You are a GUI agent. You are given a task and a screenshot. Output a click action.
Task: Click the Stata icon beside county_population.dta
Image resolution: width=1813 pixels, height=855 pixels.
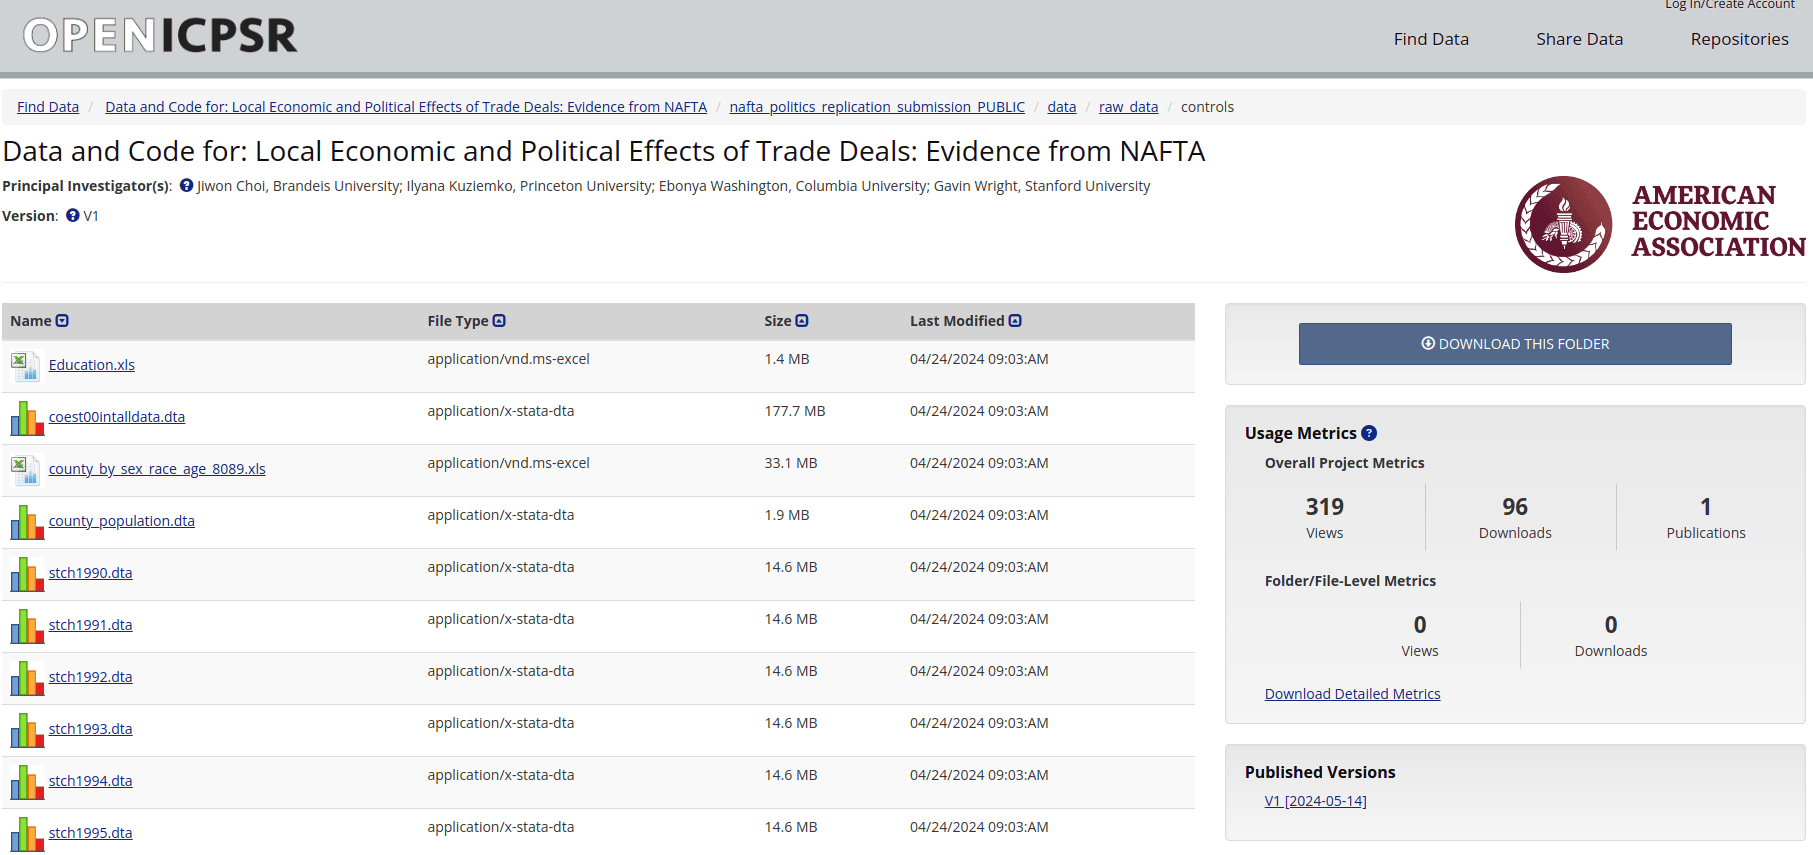tap(27, 522)
